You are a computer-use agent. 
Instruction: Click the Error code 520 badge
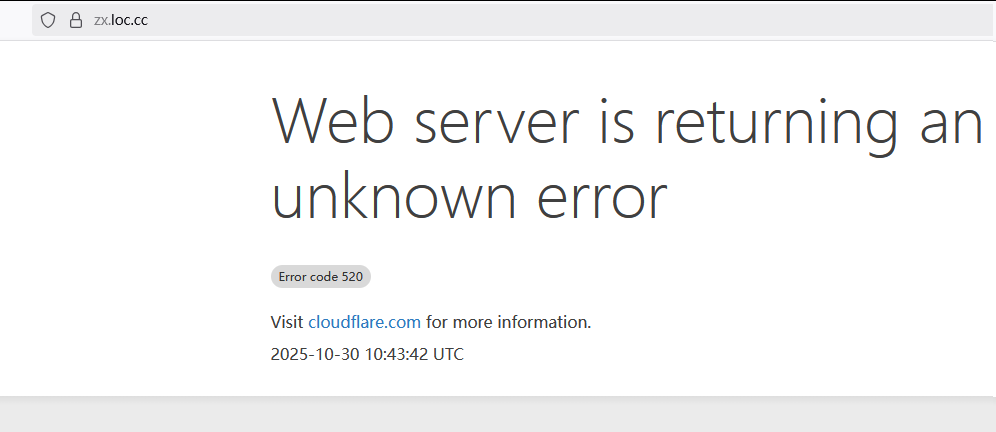coord(321,277)
